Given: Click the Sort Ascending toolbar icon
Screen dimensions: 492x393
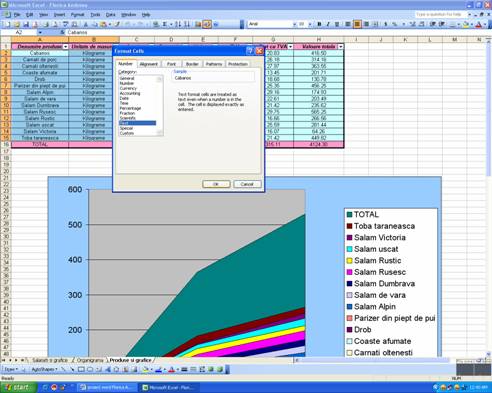Looking at the screenshot, I should (178, 24).
